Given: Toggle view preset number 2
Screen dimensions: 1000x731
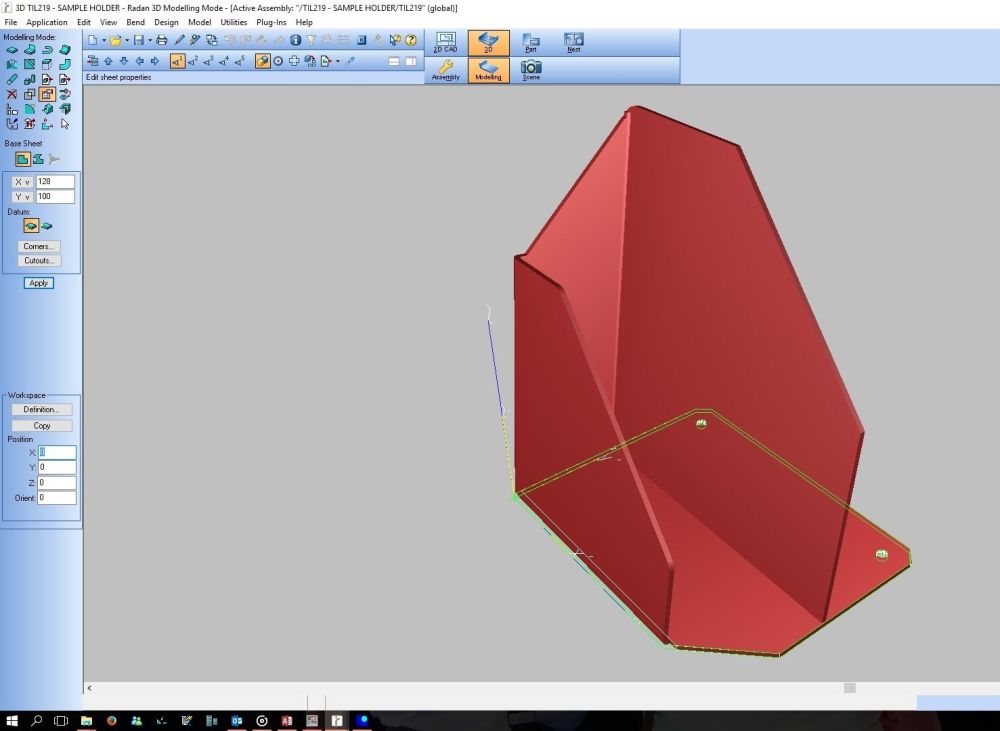Looking at the screenshot, I should (193, 61).
